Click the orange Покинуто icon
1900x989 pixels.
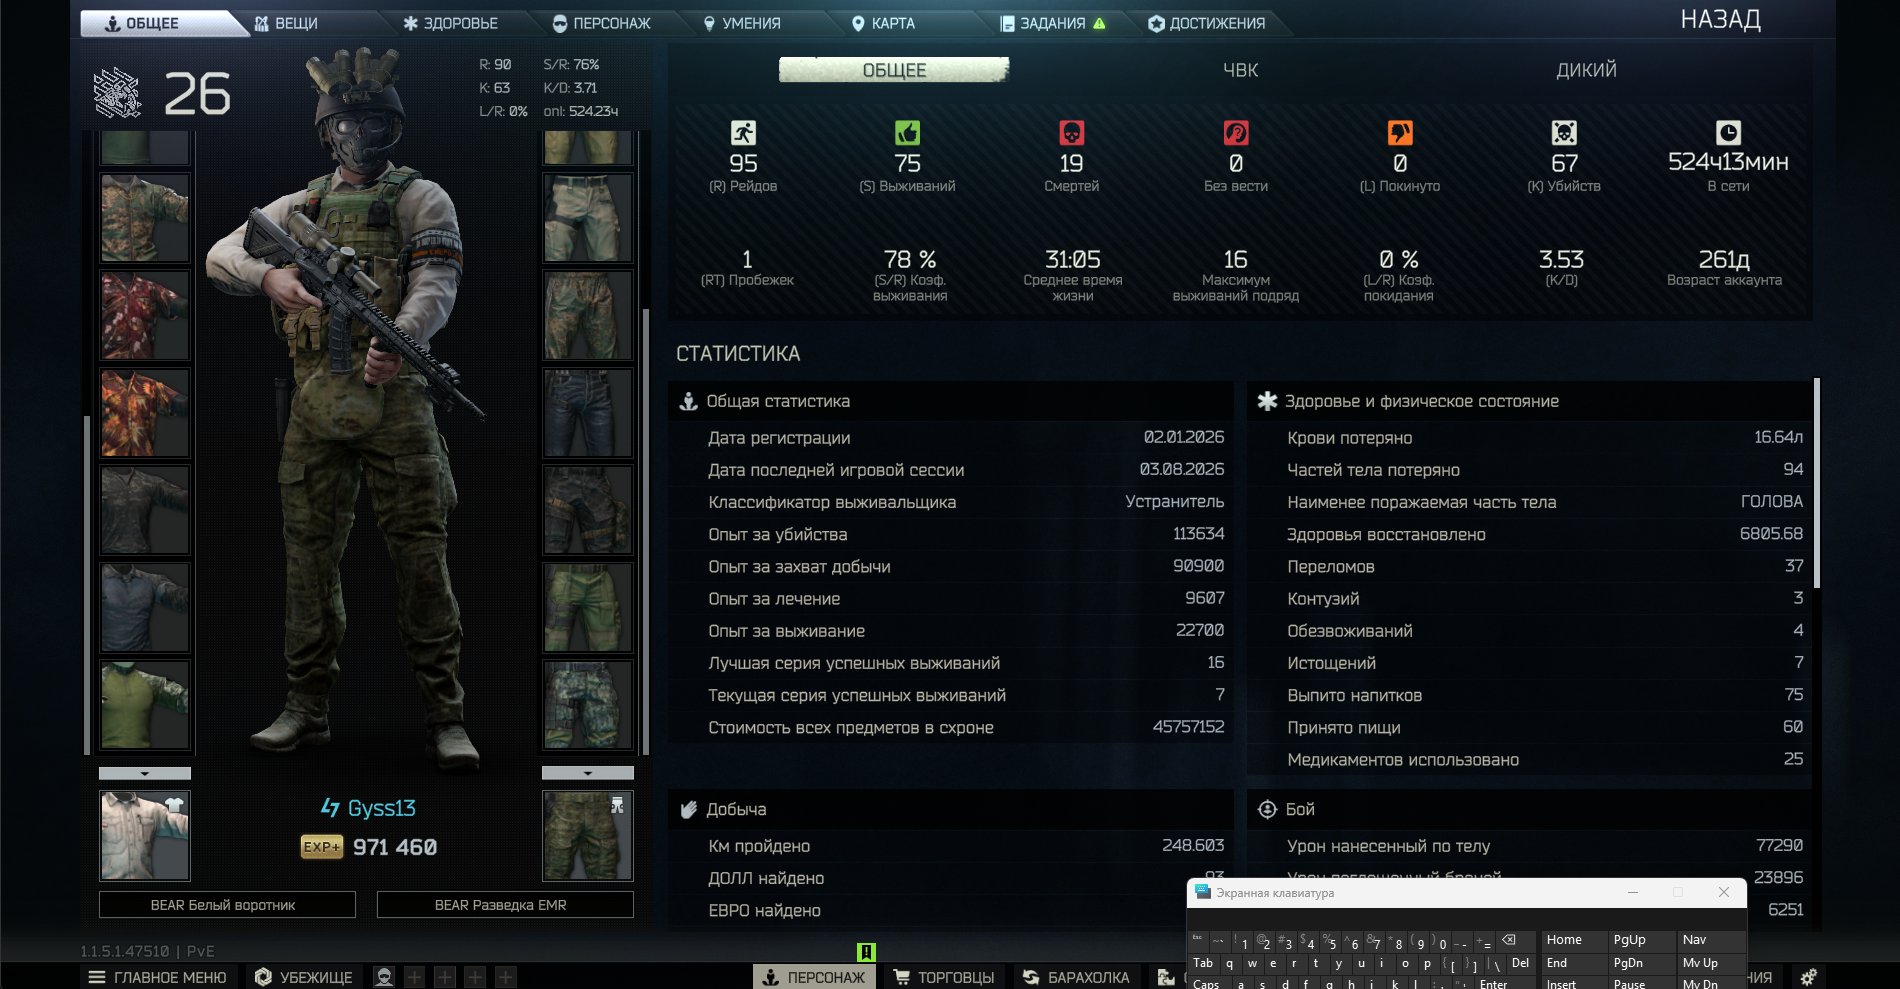point(1400,132)
